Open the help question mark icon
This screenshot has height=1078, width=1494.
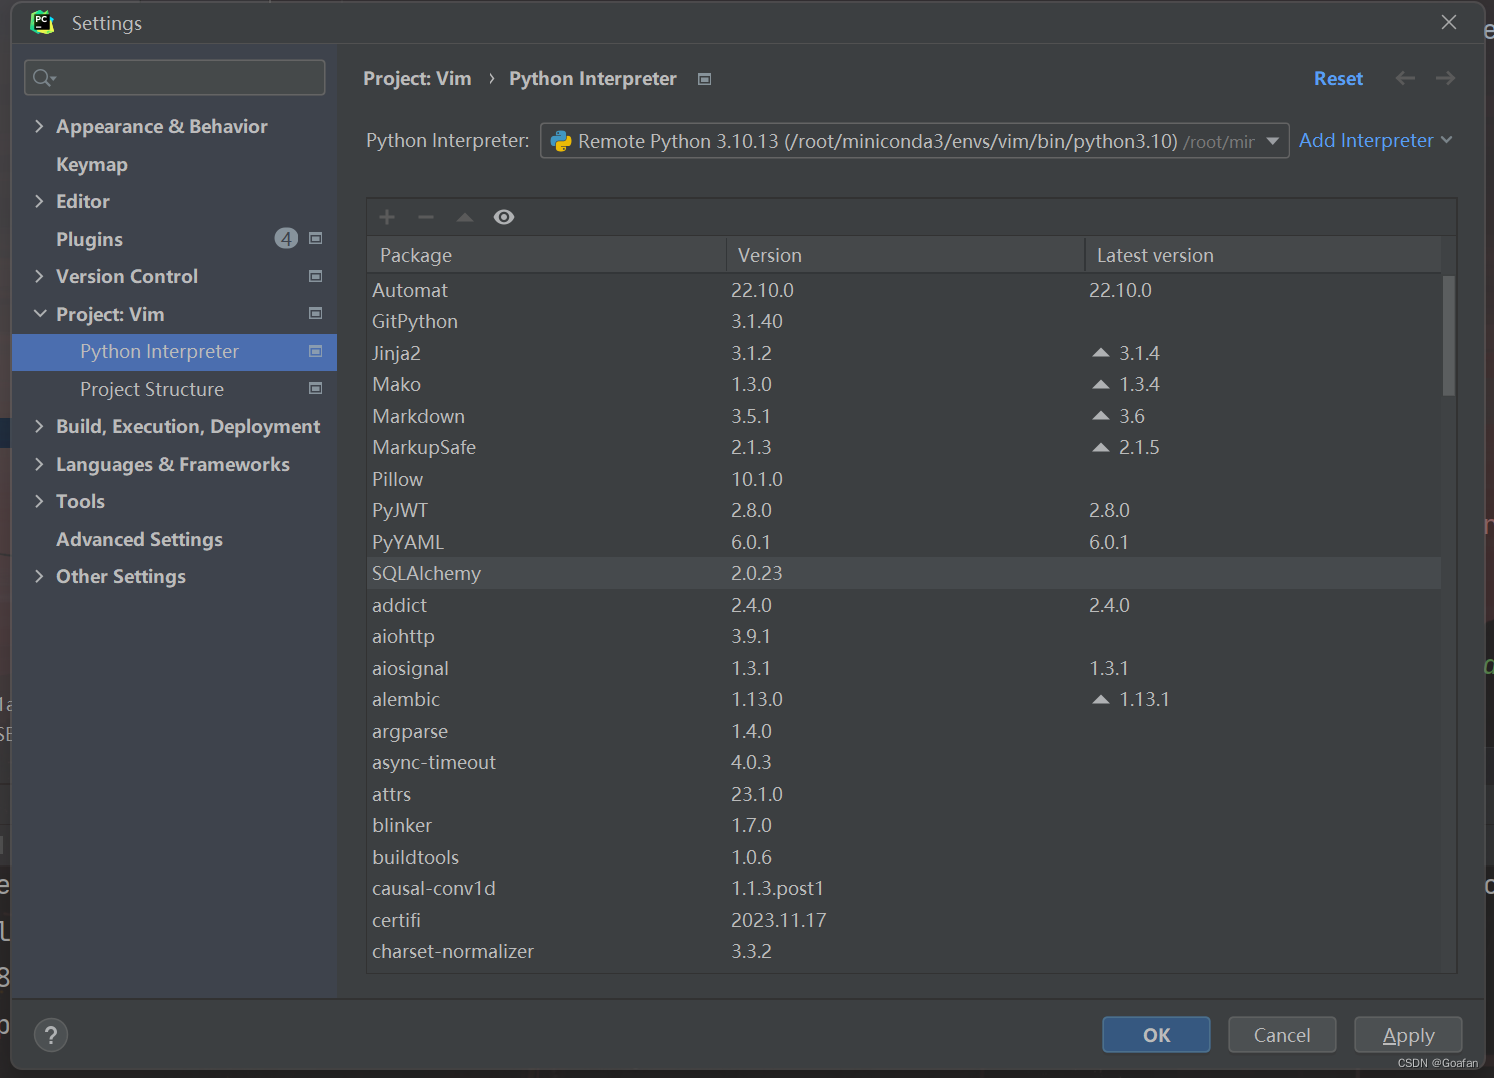(51, 1034)
